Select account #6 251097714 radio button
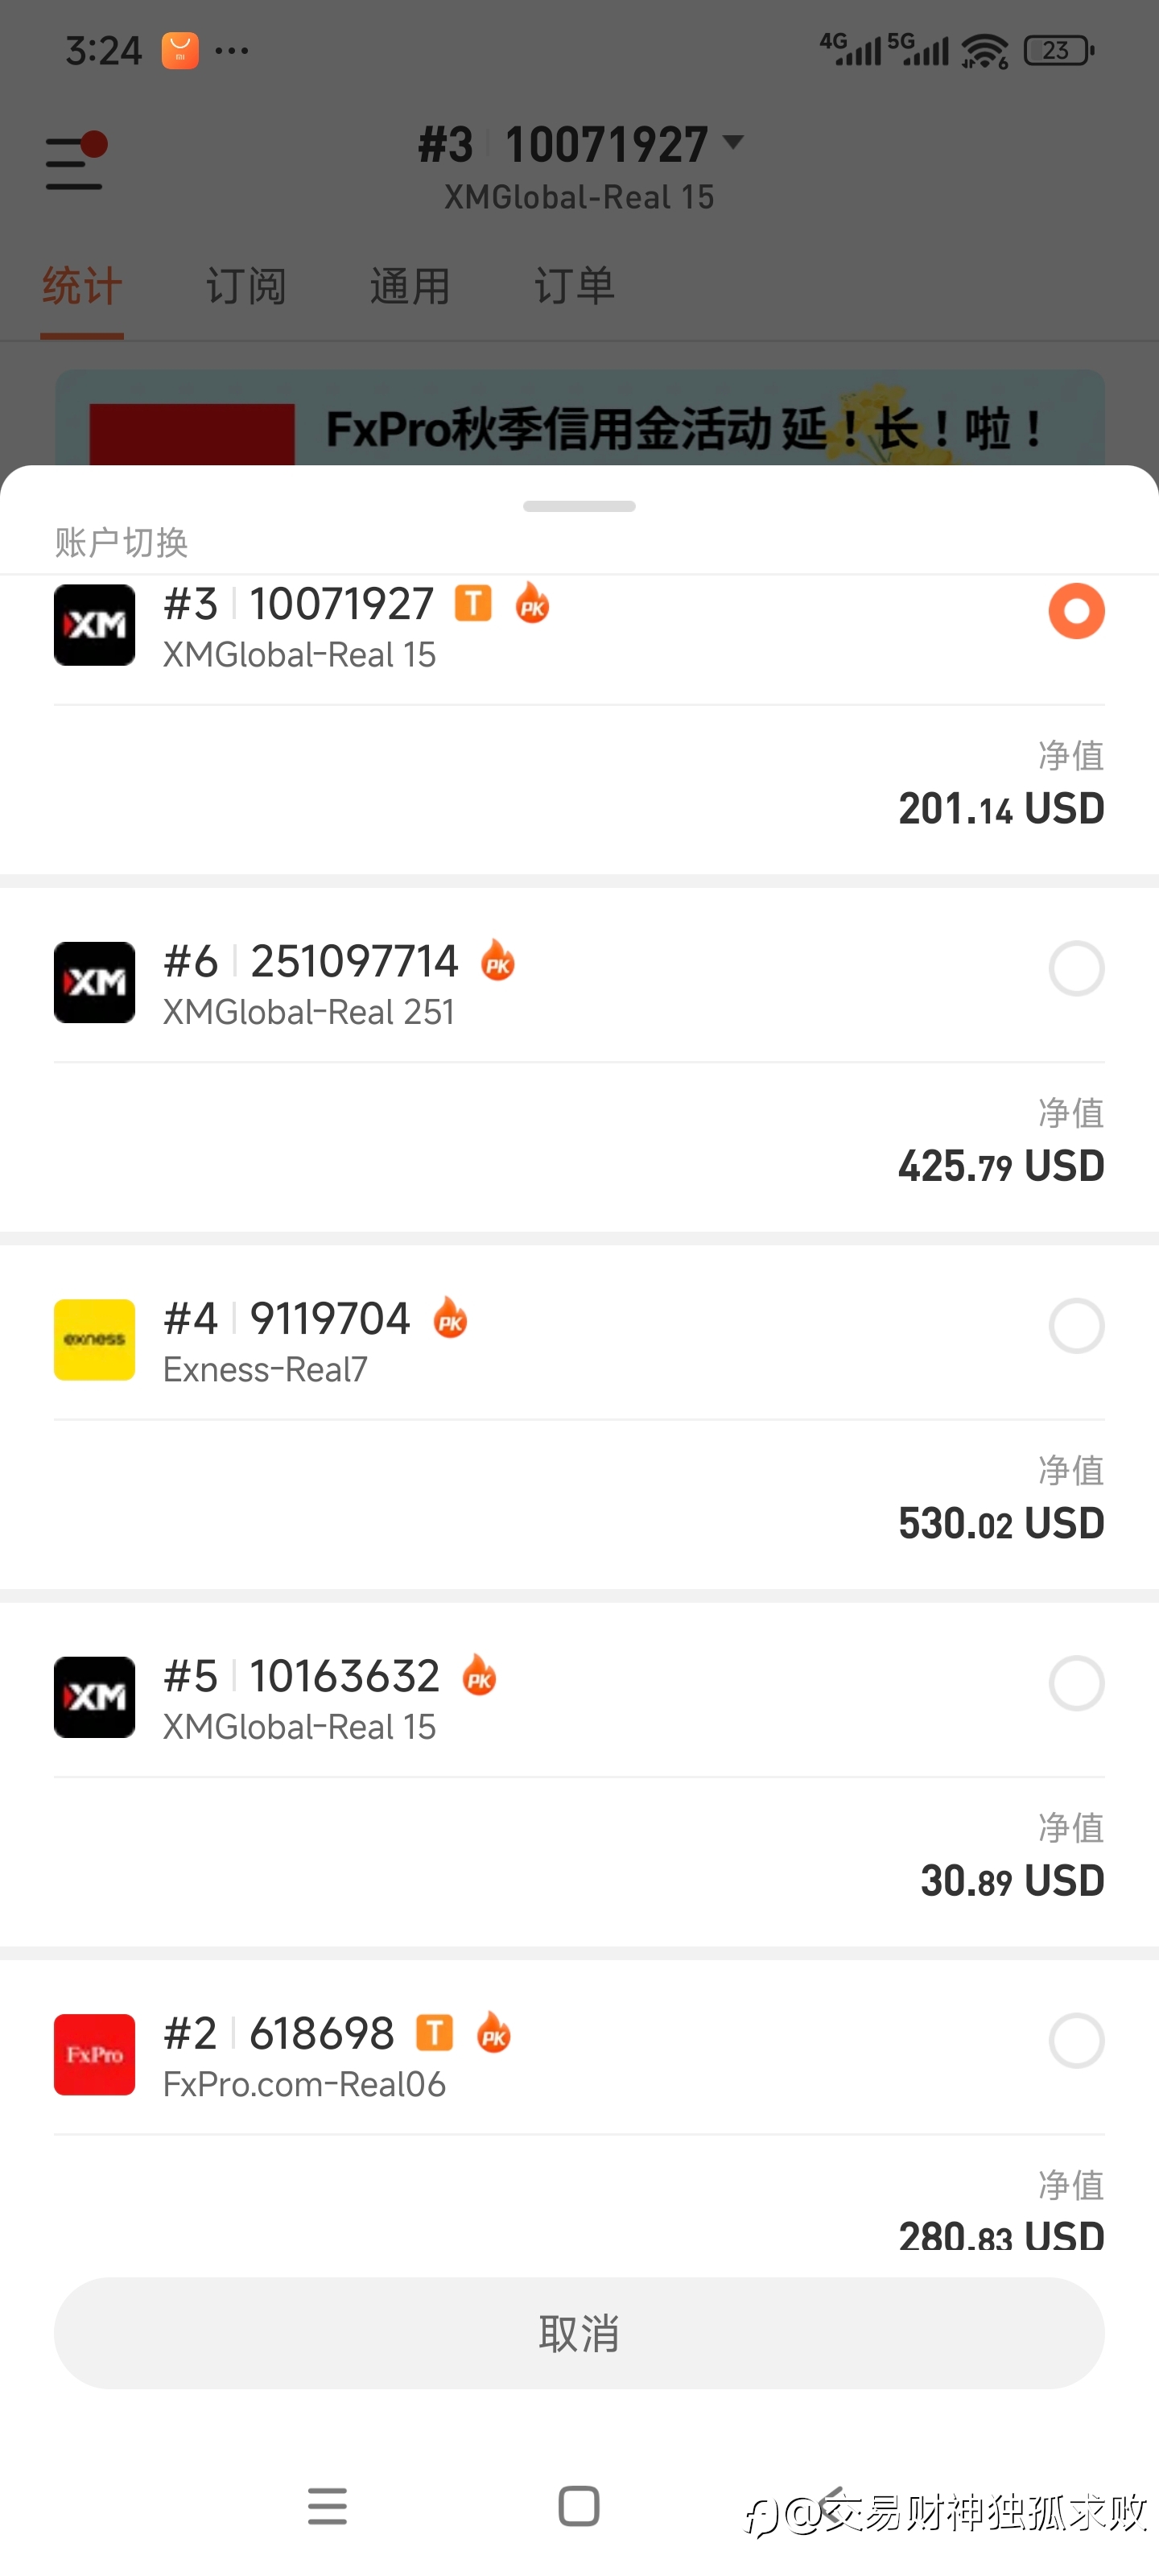Screen dimensions: 1159x2576 [x=1076, y=968]
